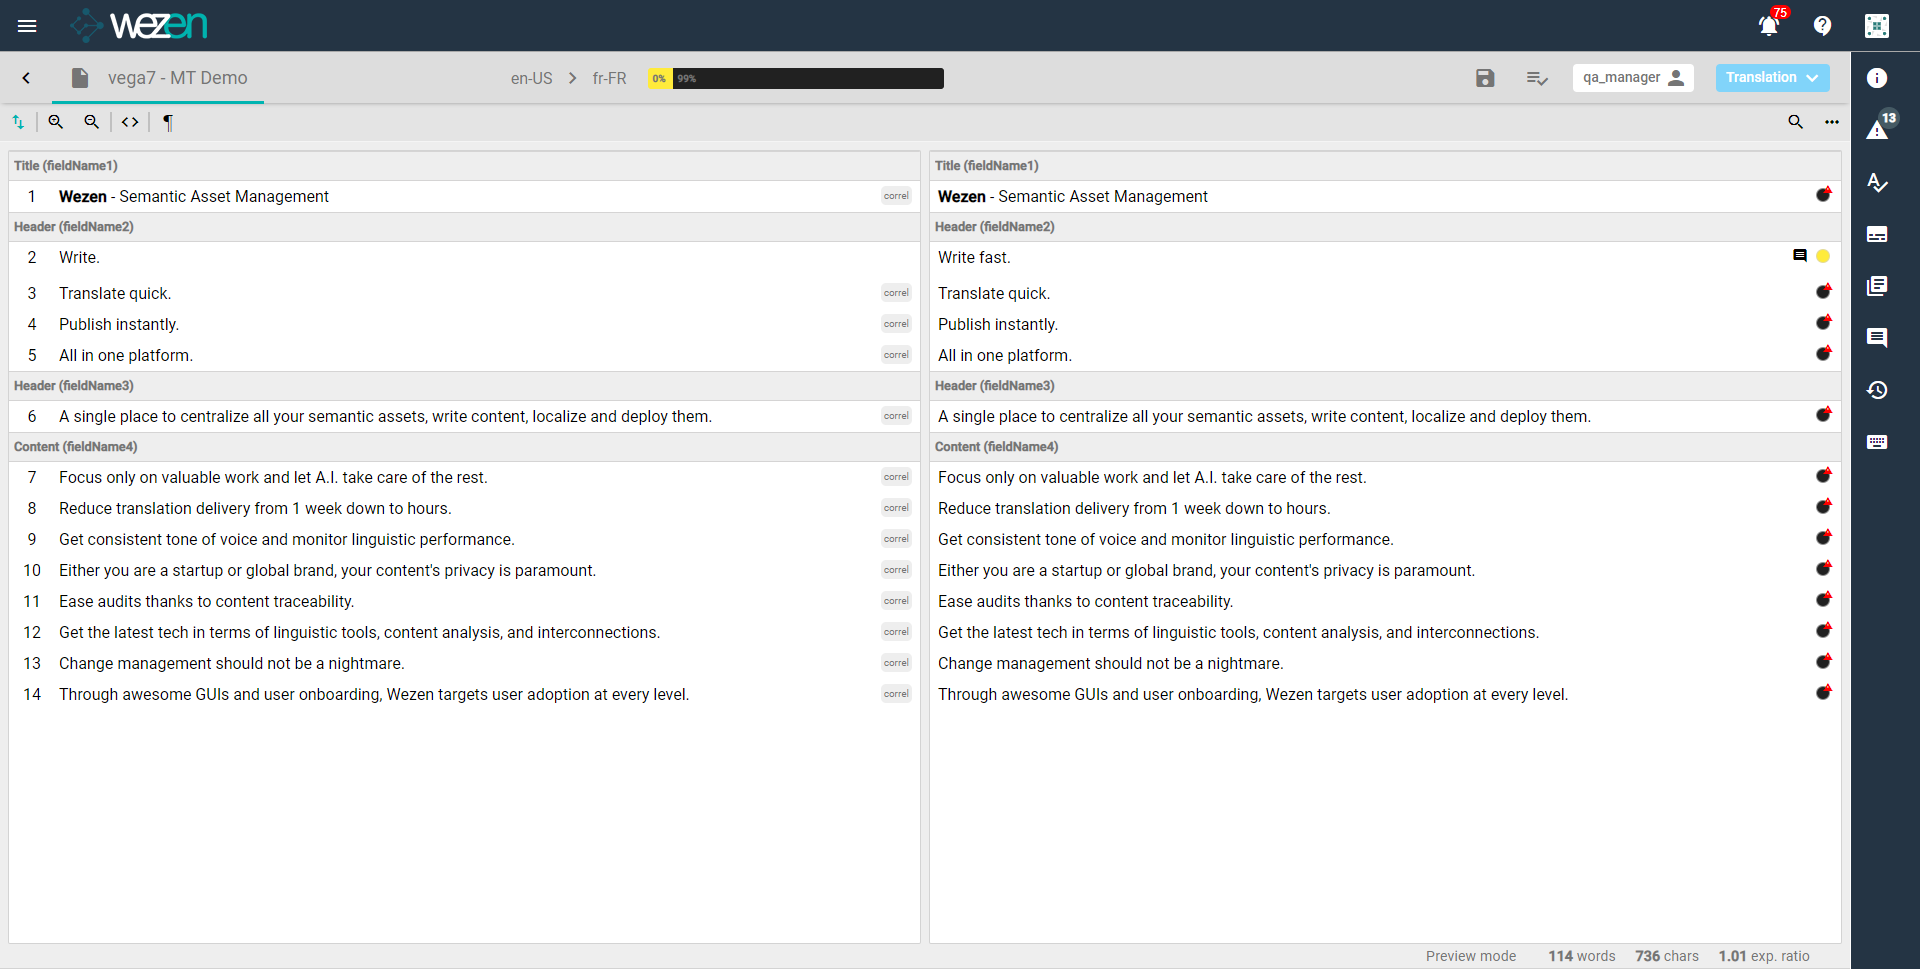Screen dimensions: 1920x969
Task: Toggle synchronized scrolling arrows icon
Action: click(x=19, y=122)
